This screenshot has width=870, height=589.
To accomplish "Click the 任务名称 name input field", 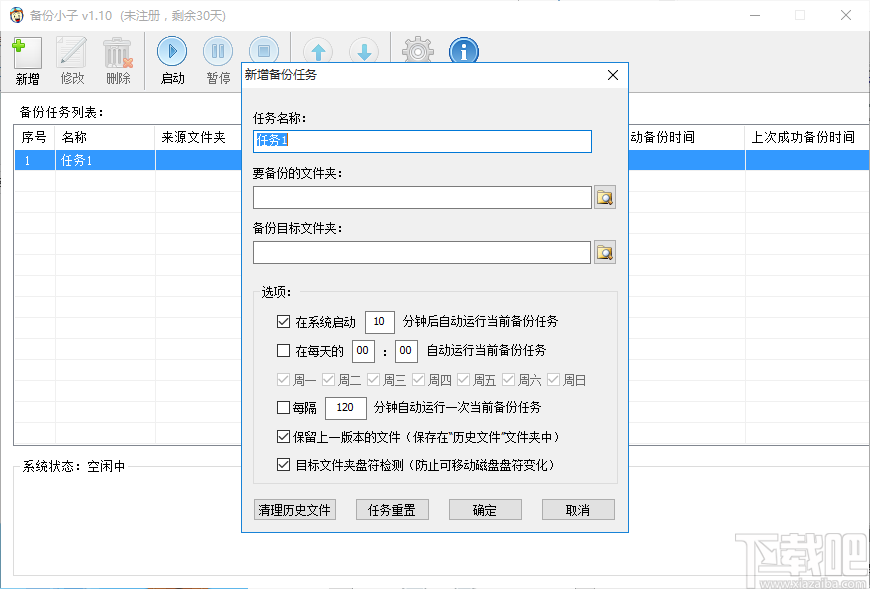I will coord(421,141).
